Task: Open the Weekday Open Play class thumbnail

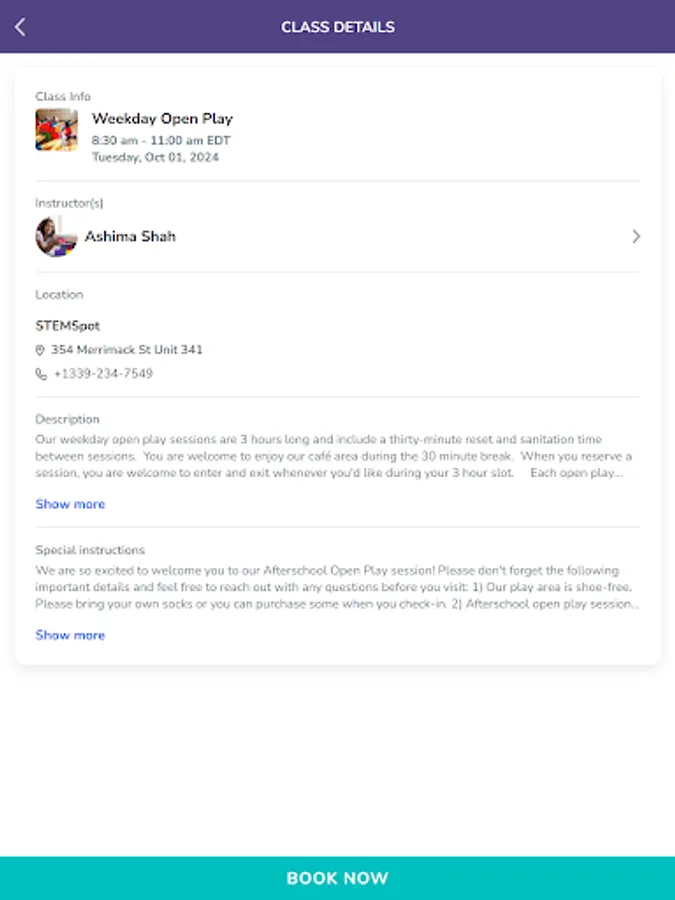Action: [57, 130]
